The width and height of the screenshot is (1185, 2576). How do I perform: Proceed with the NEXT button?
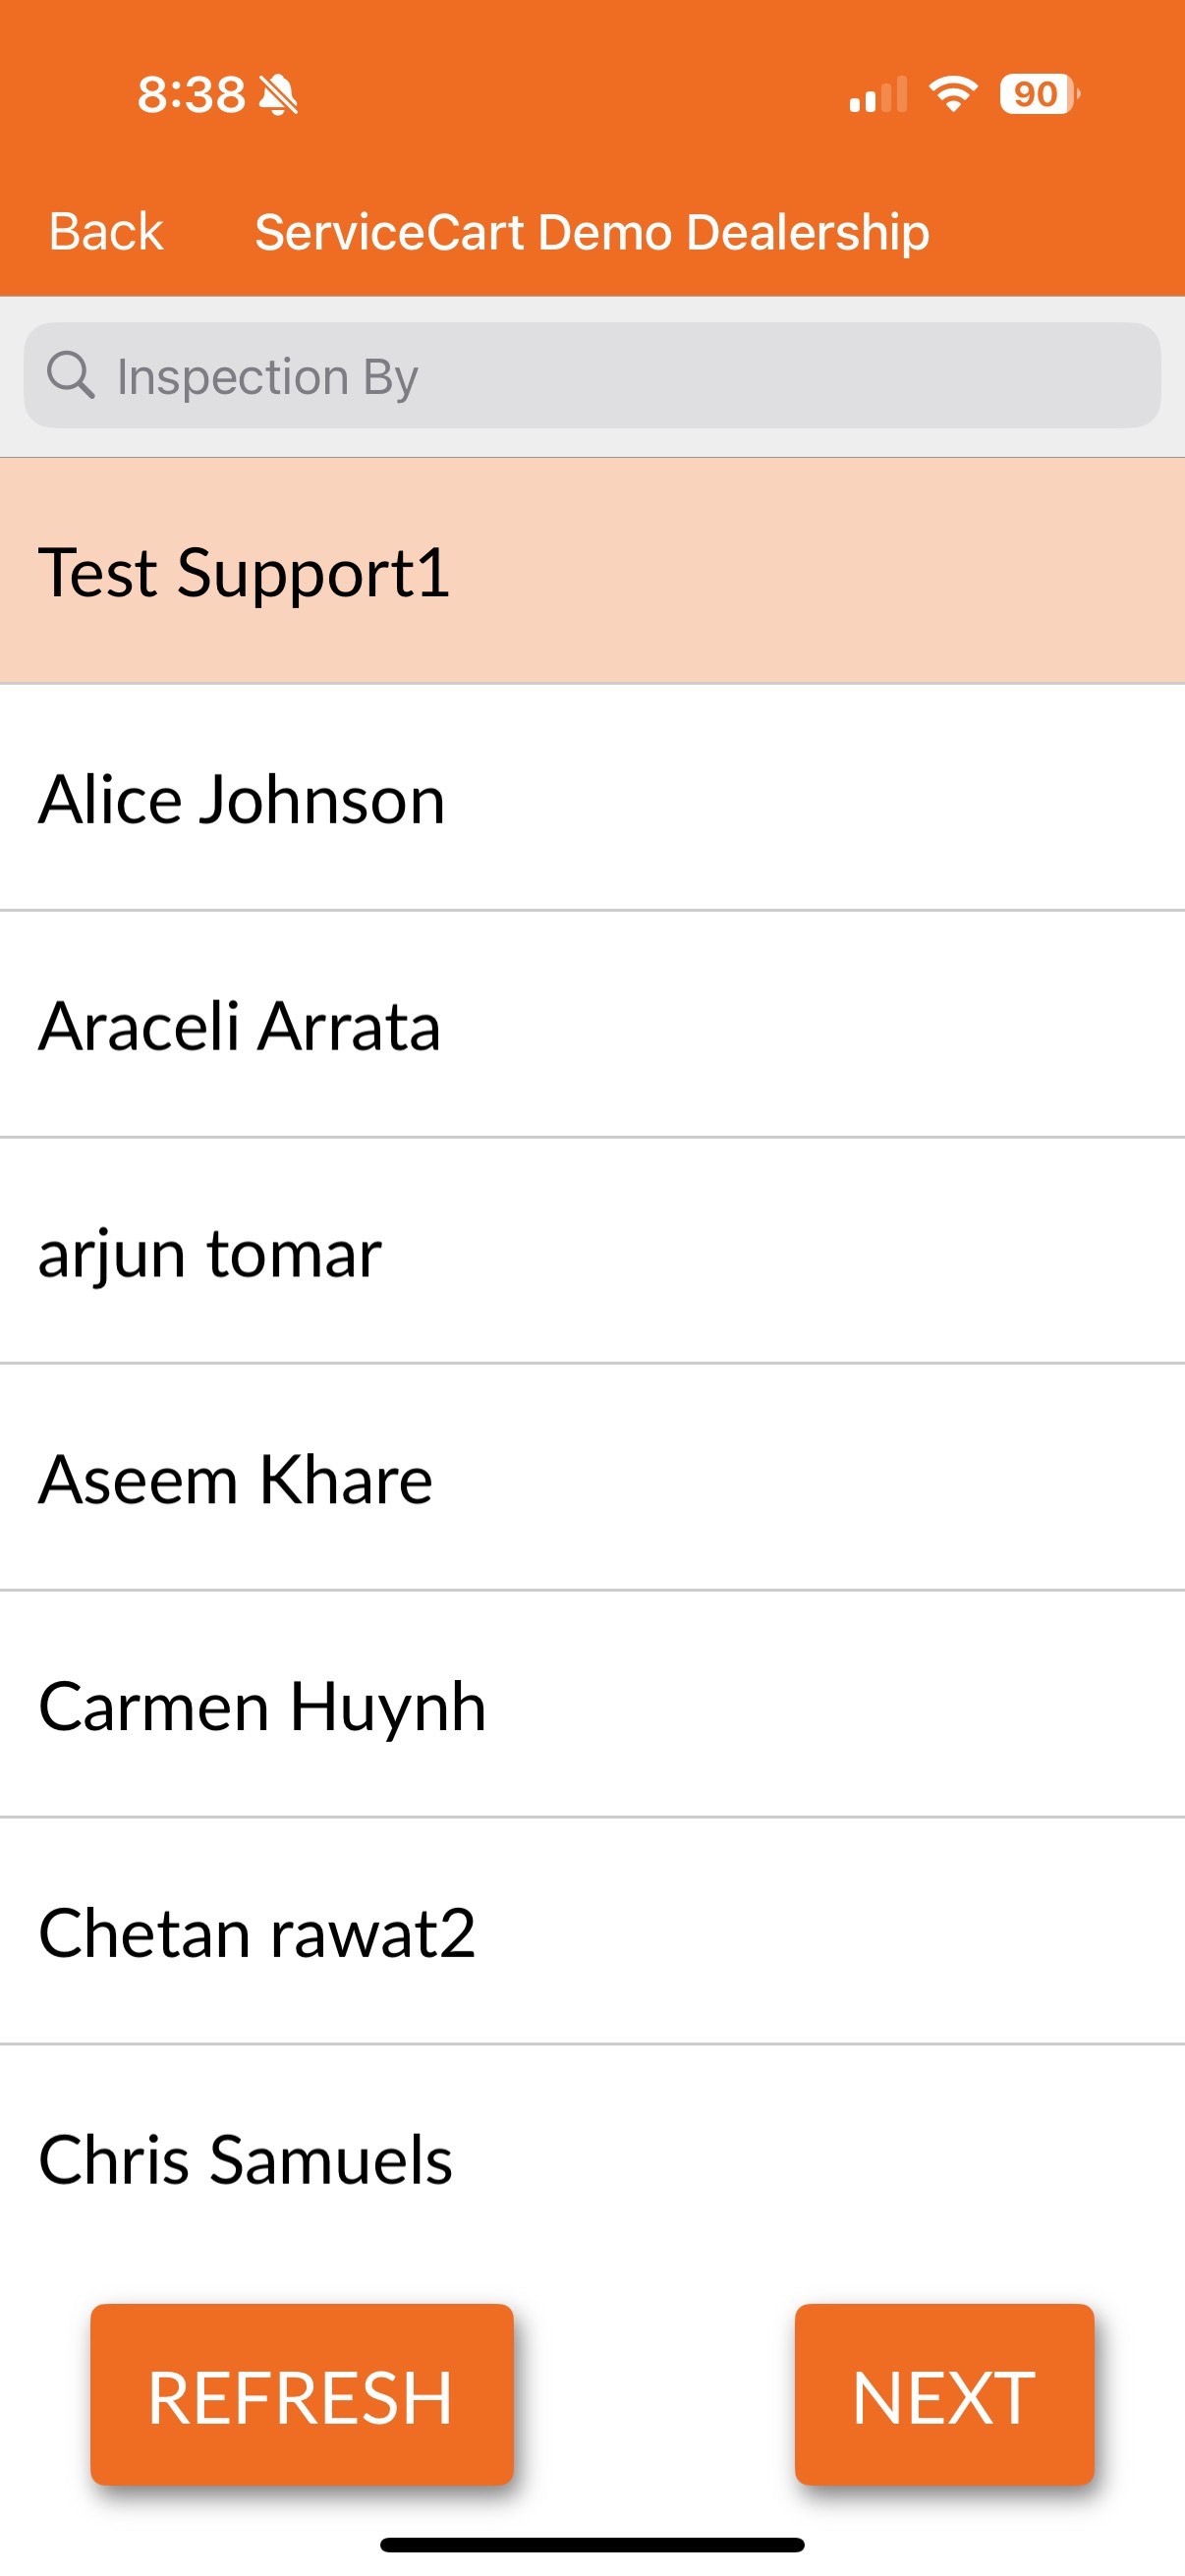[944, 2395]
